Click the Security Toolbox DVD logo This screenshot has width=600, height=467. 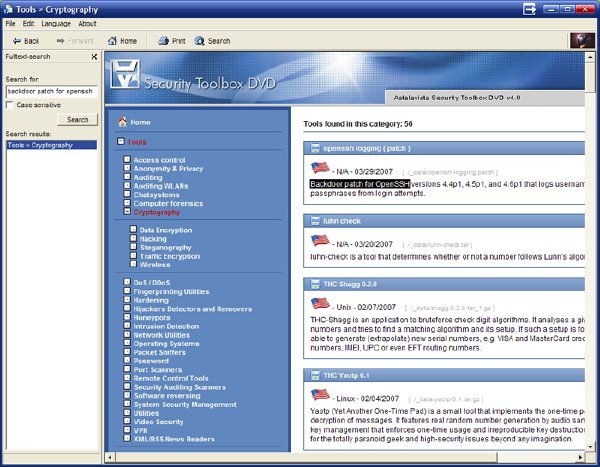125,74
